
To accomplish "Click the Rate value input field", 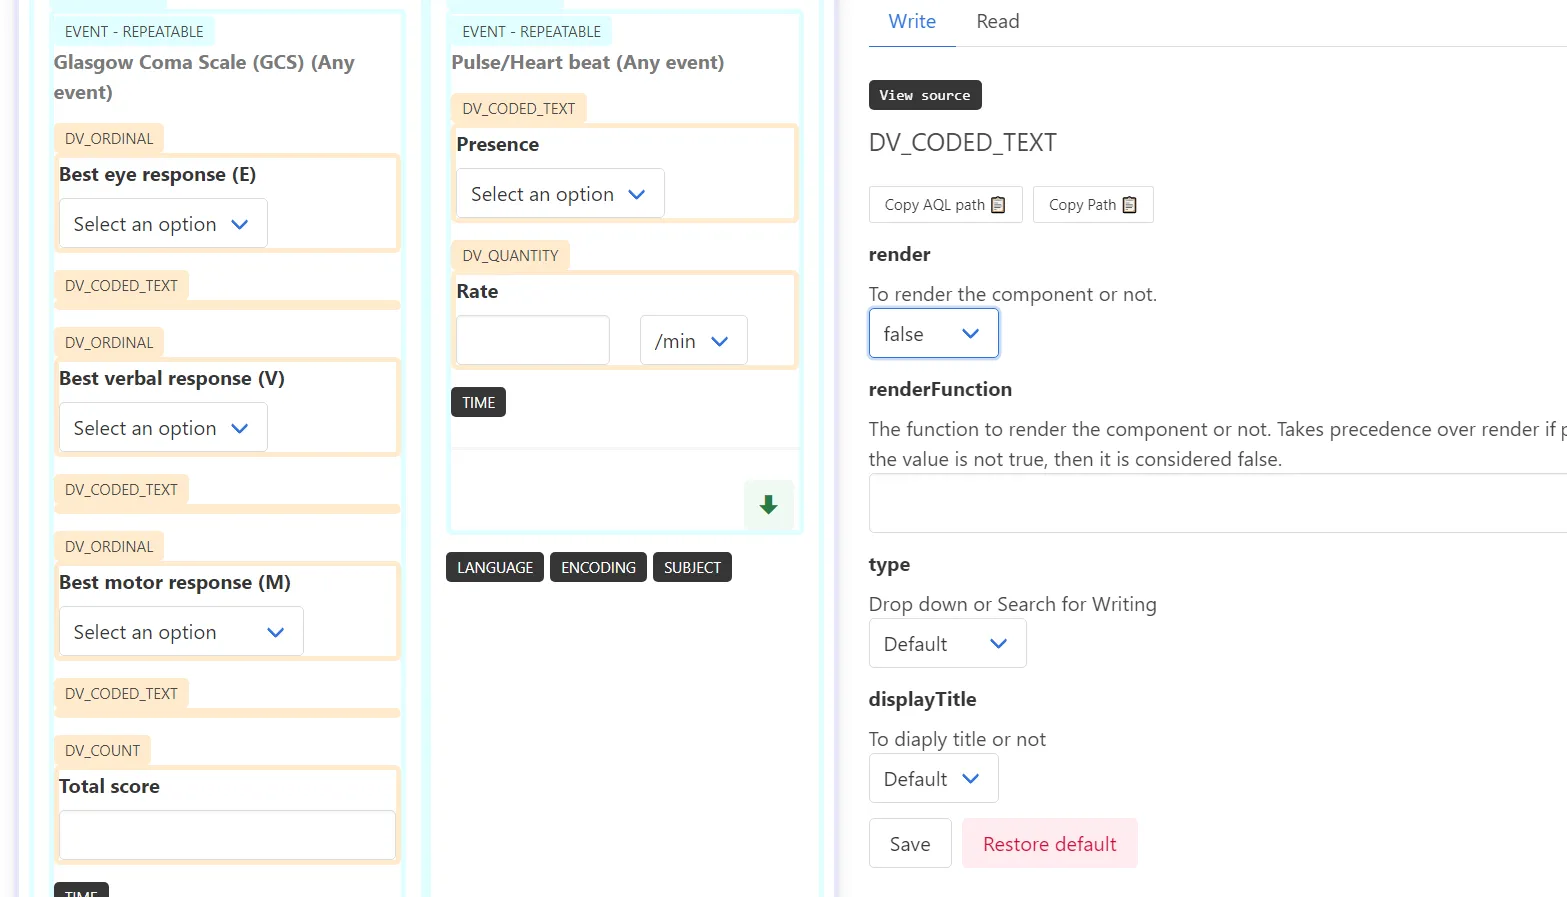I will pos(533,341).
